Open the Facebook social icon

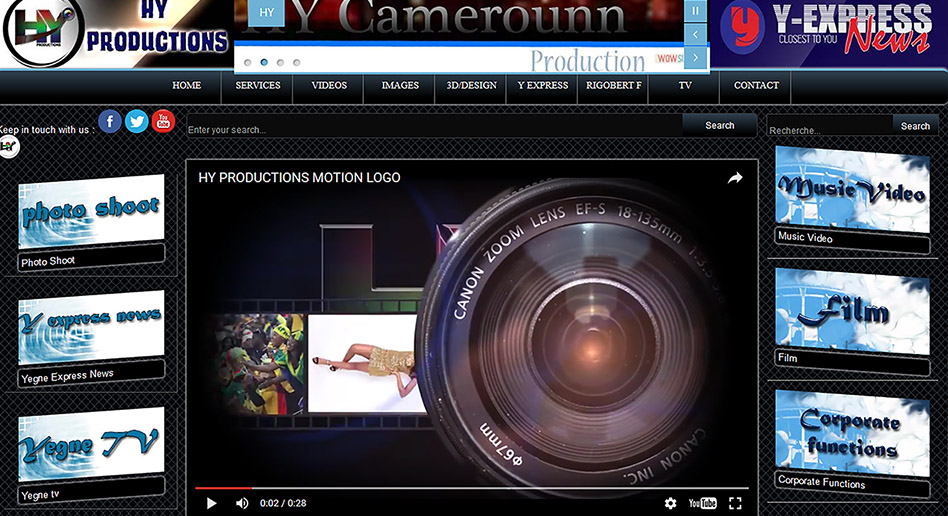110,122
